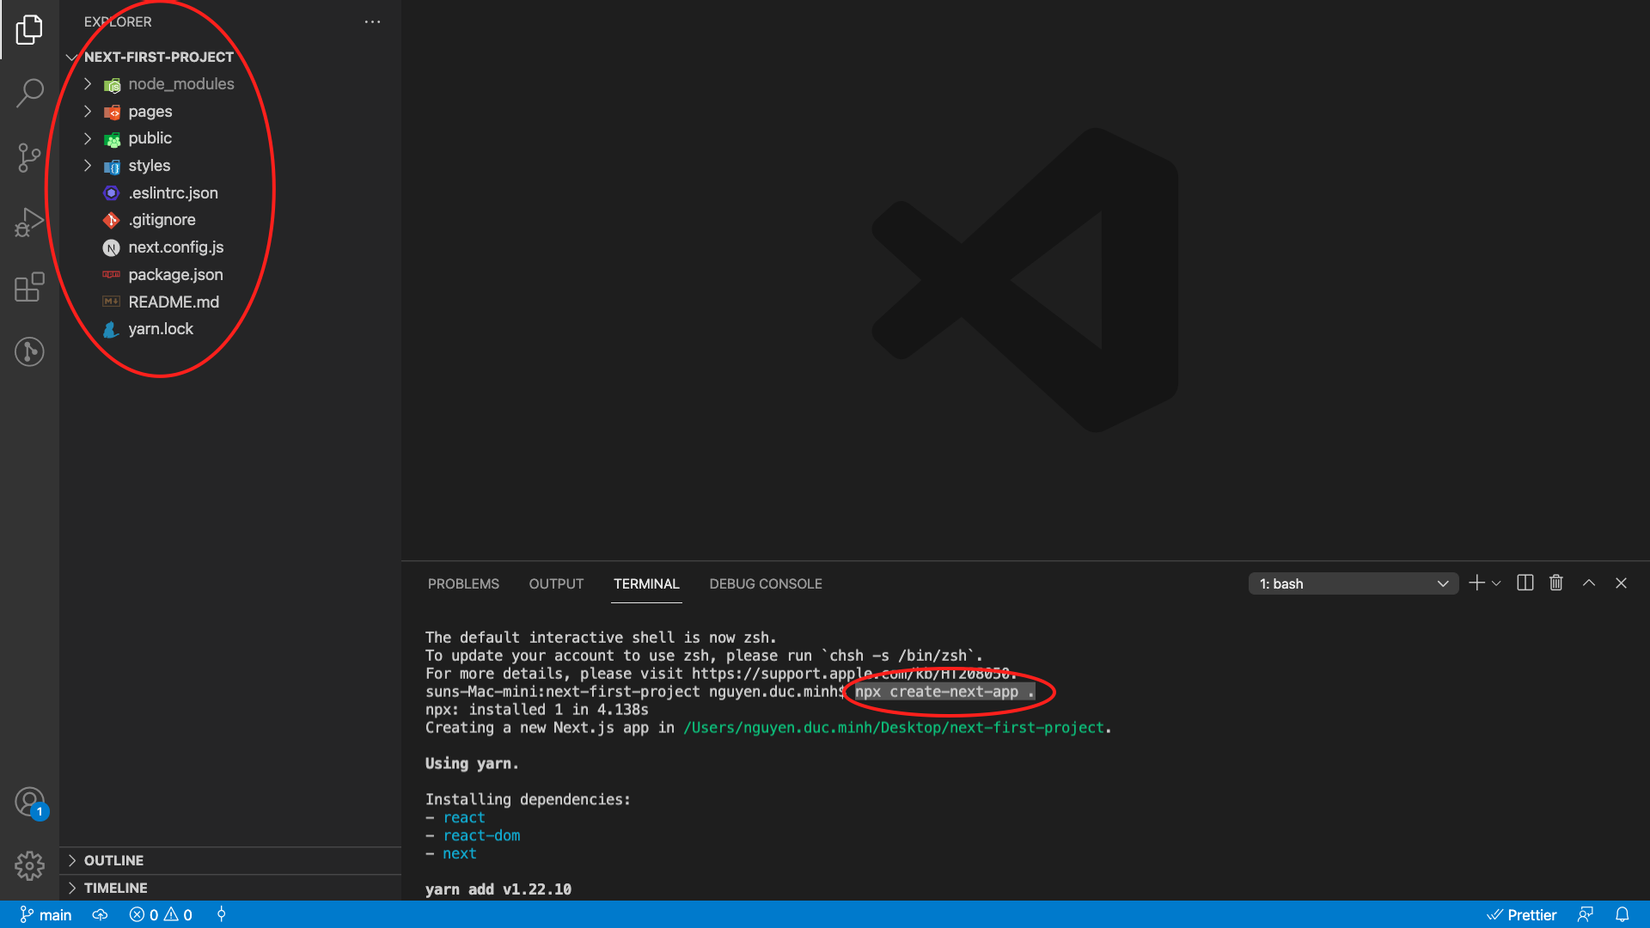Viewport: 1650px width, 928px height.
Task: Open the Accounts menu icon
Action: click(29, 802)
